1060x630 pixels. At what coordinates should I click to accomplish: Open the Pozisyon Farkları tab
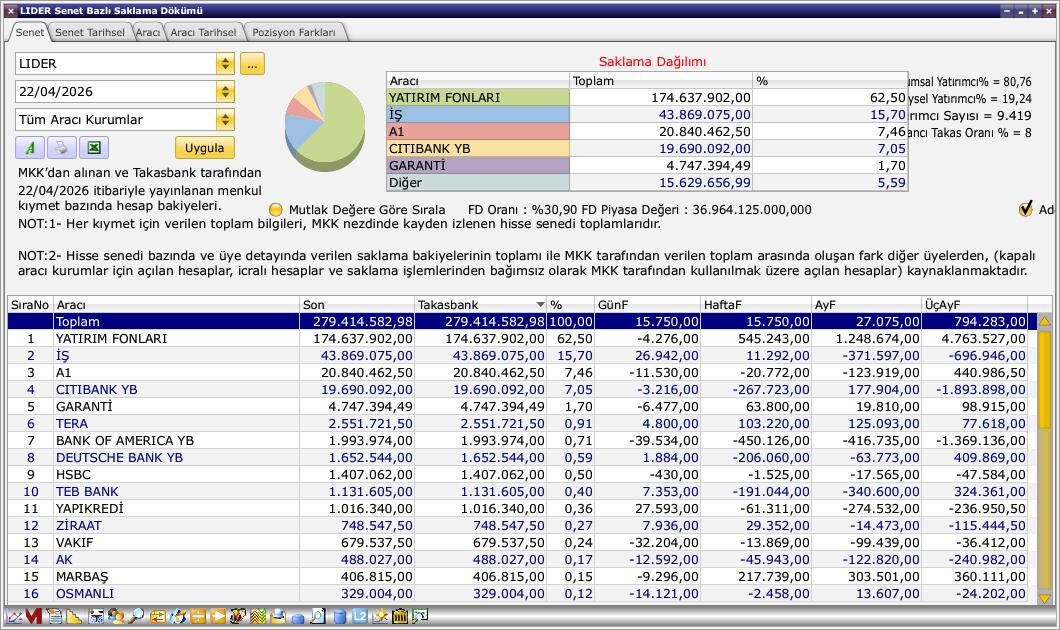(295, 32)
